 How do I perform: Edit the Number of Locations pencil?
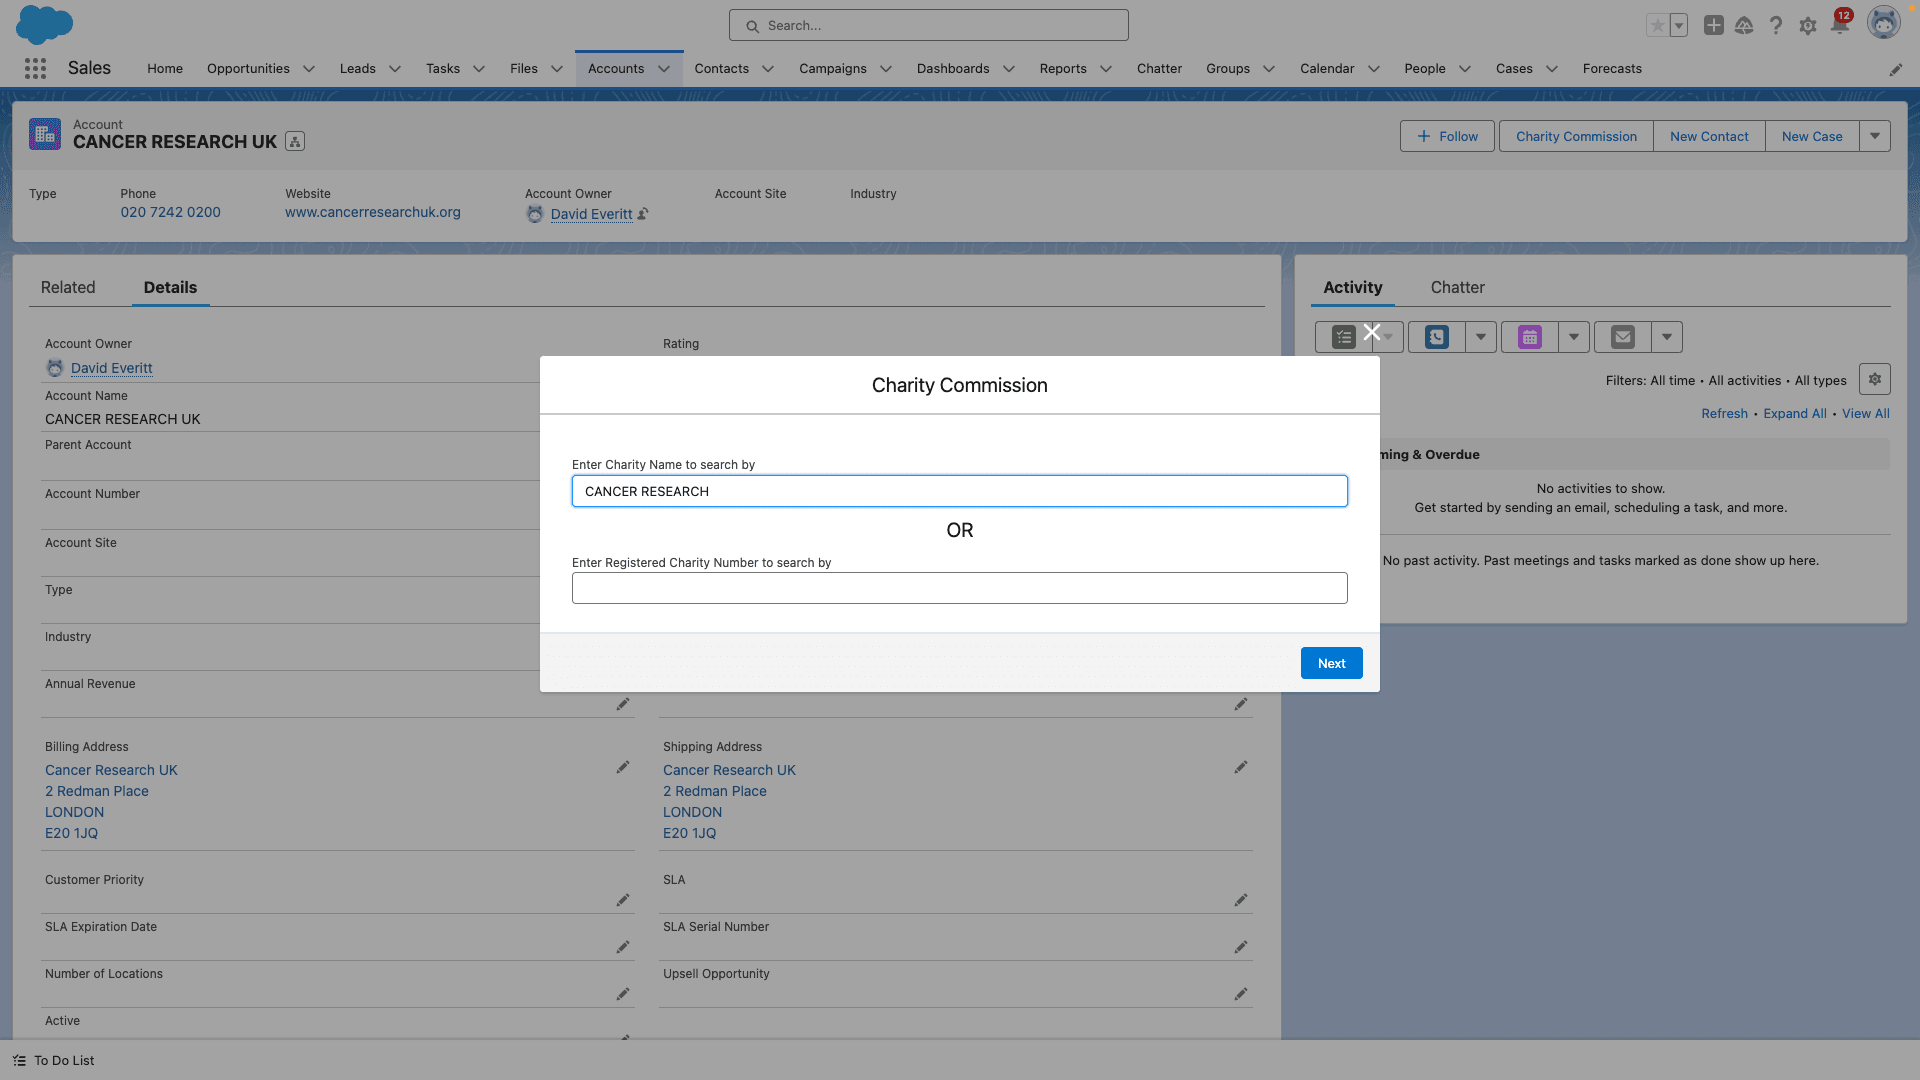point(623,994)
